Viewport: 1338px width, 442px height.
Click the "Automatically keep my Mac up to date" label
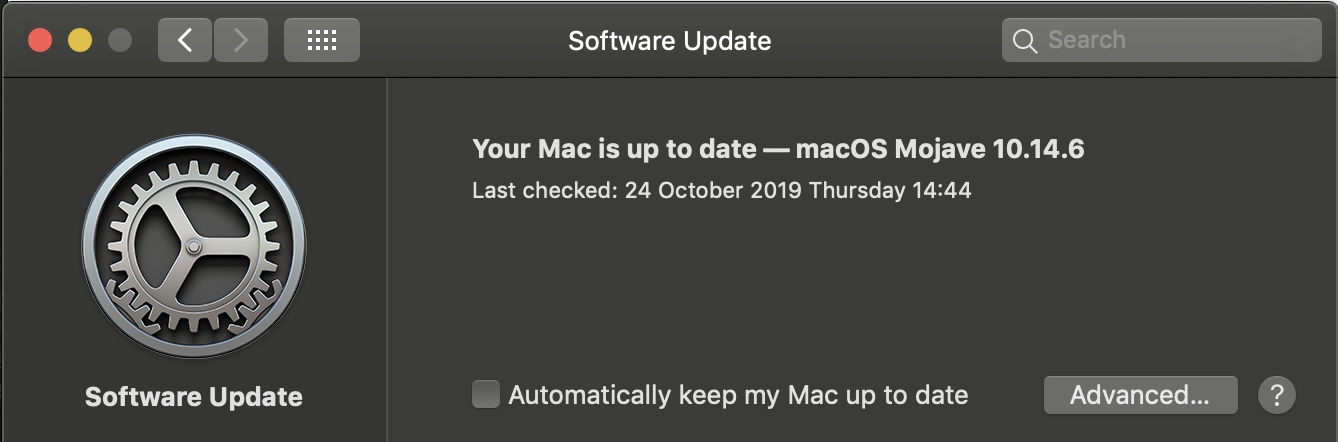tap(738, 394)
